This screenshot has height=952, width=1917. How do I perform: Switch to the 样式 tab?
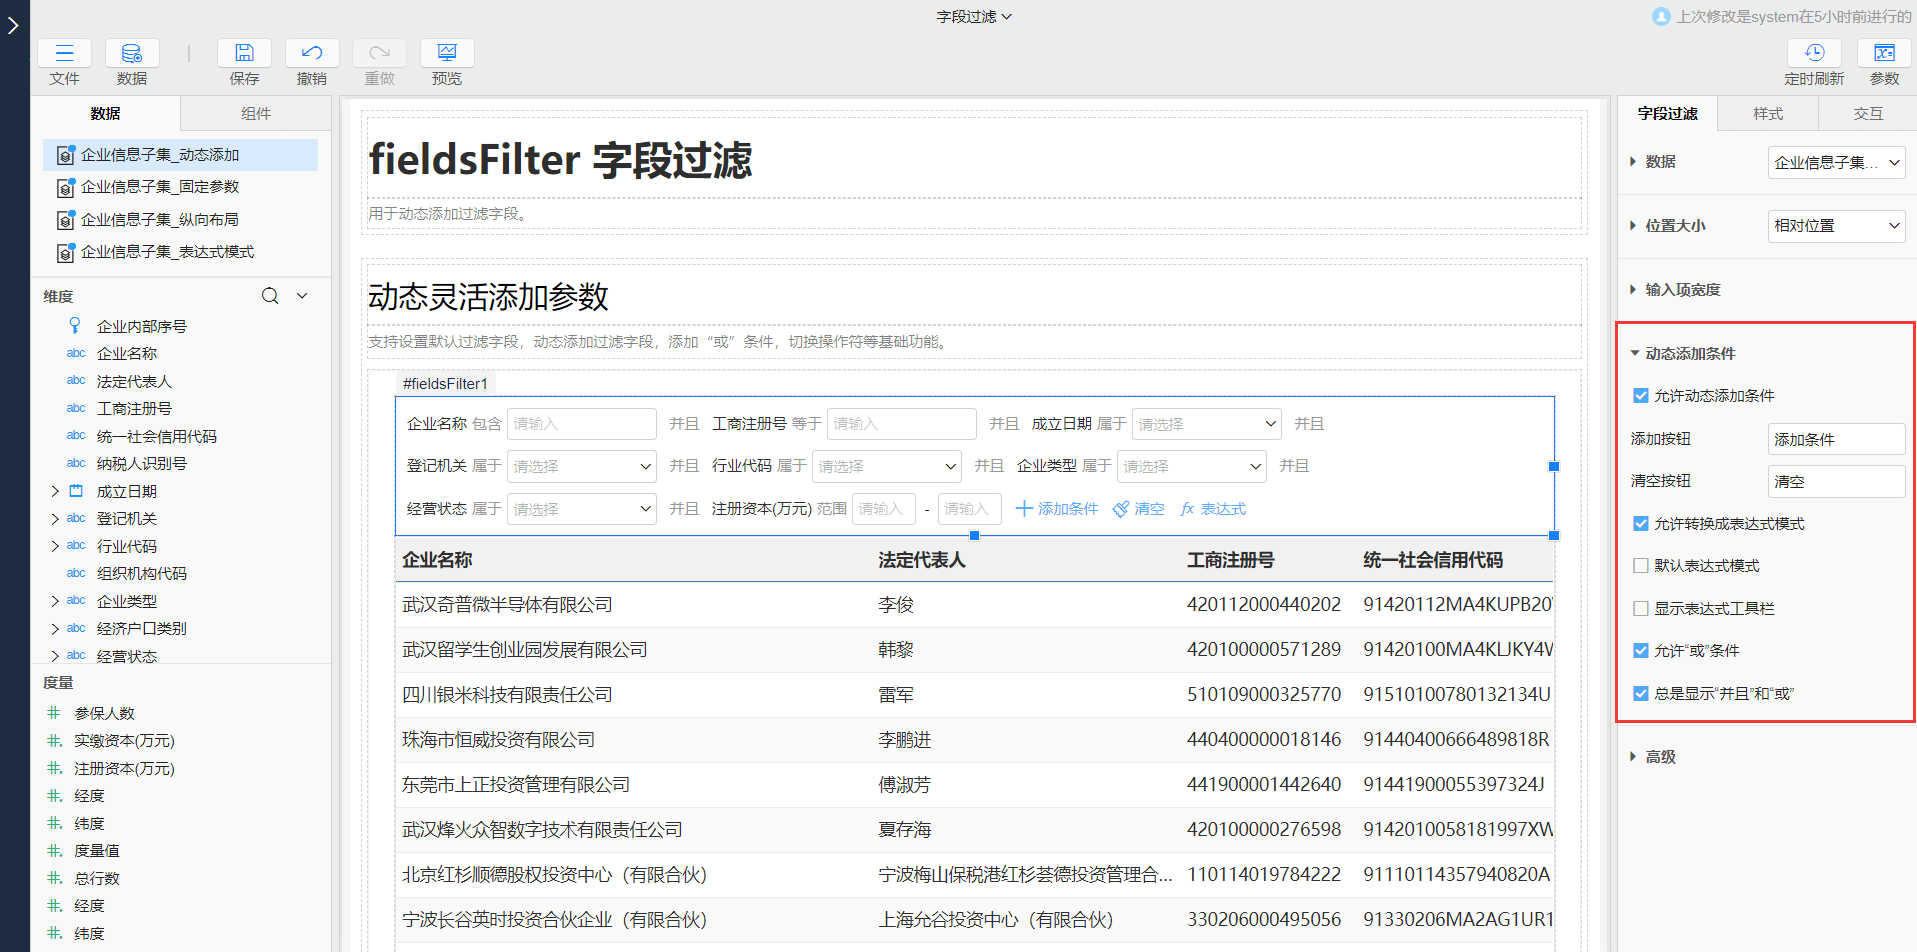click(1767, 114)
